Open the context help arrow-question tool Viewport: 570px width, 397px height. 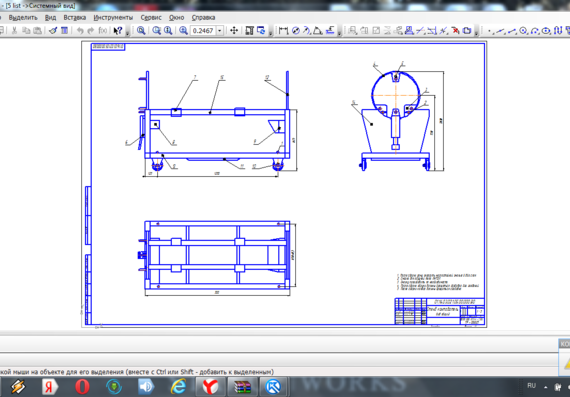coord(117,31)
